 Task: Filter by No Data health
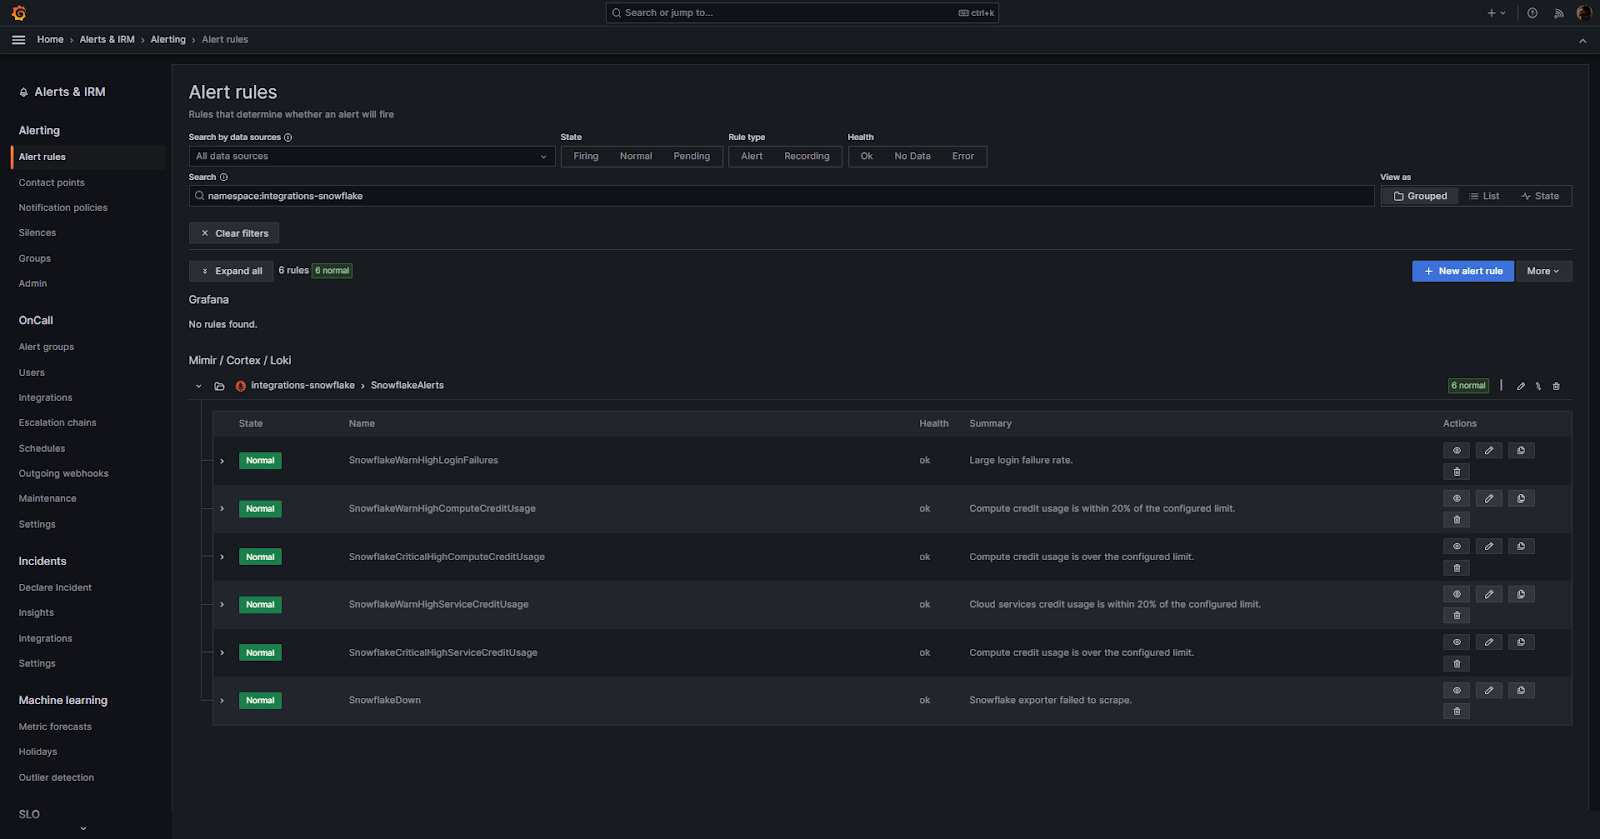click(912, 156)
